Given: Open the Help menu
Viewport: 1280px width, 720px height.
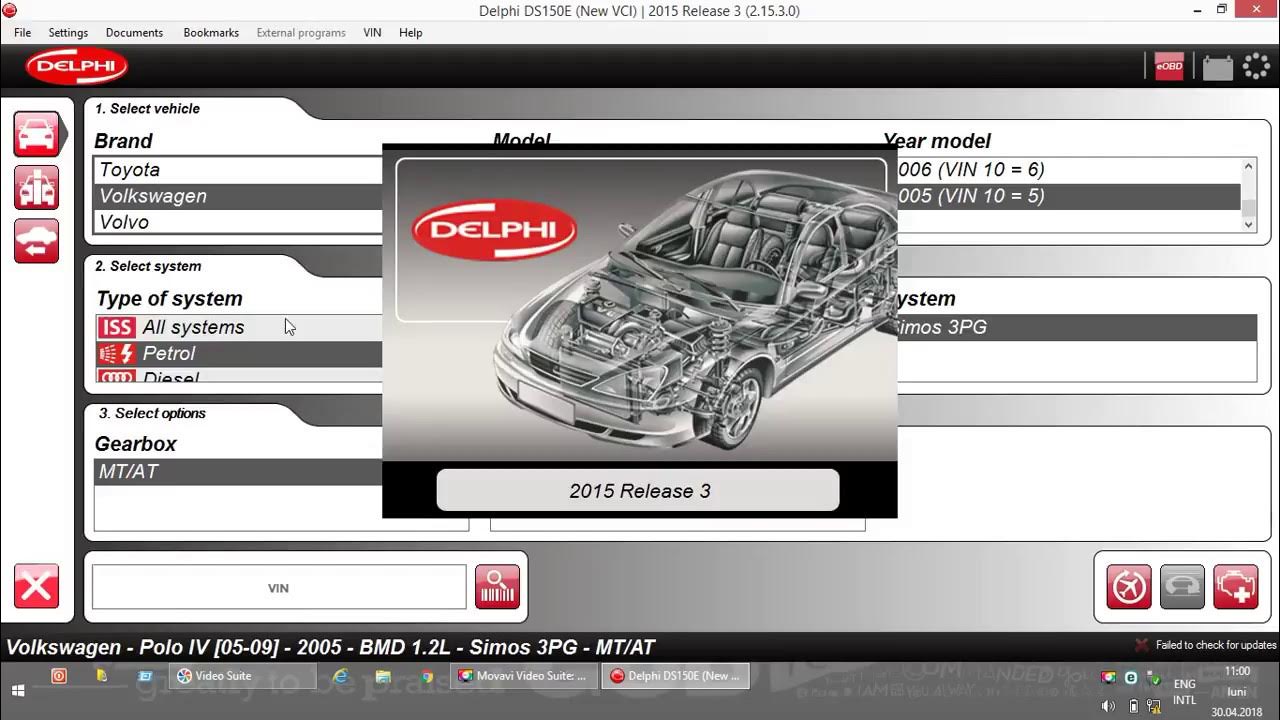Looking at the screenshot, I should [x=411, y=32].
